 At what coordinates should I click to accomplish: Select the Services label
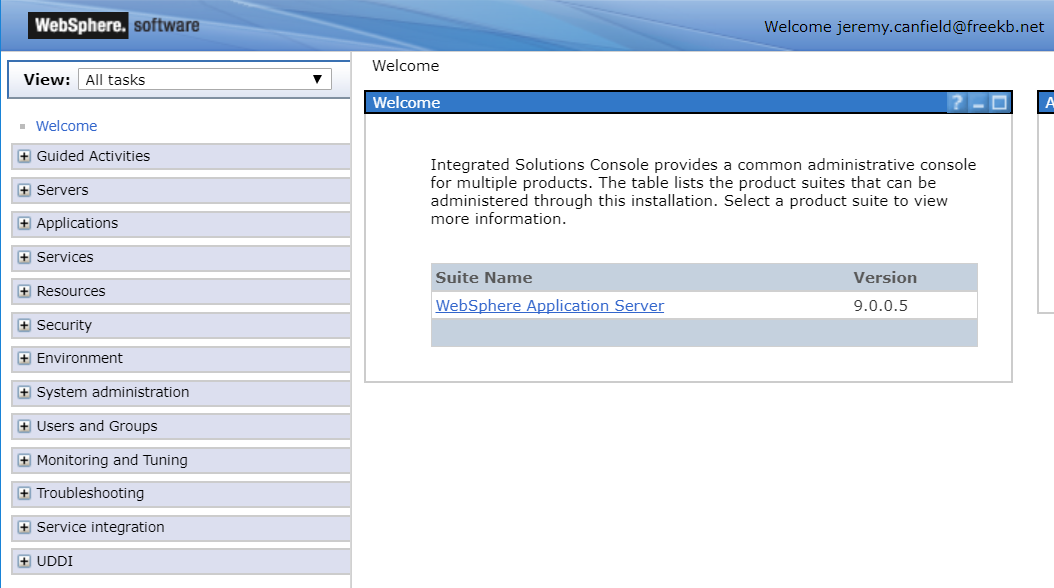pyautogui.click(x=65, y=257)
